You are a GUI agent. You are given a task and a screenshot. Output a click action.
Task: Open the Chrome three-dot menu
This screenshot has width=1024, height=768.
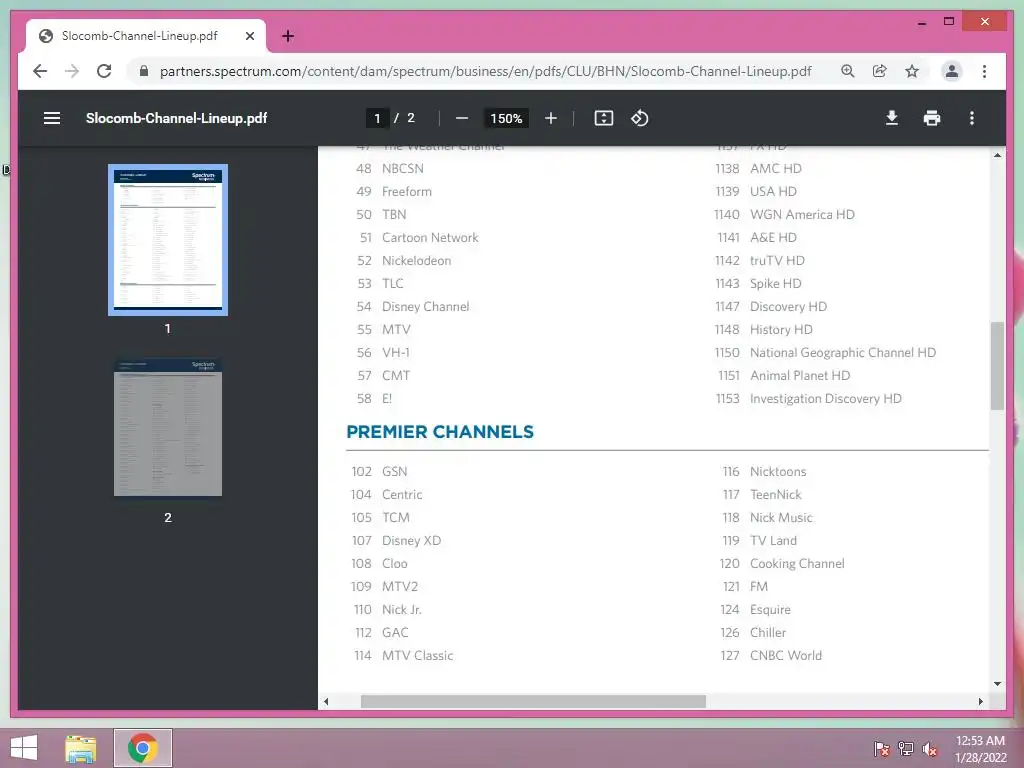(984, 71)
